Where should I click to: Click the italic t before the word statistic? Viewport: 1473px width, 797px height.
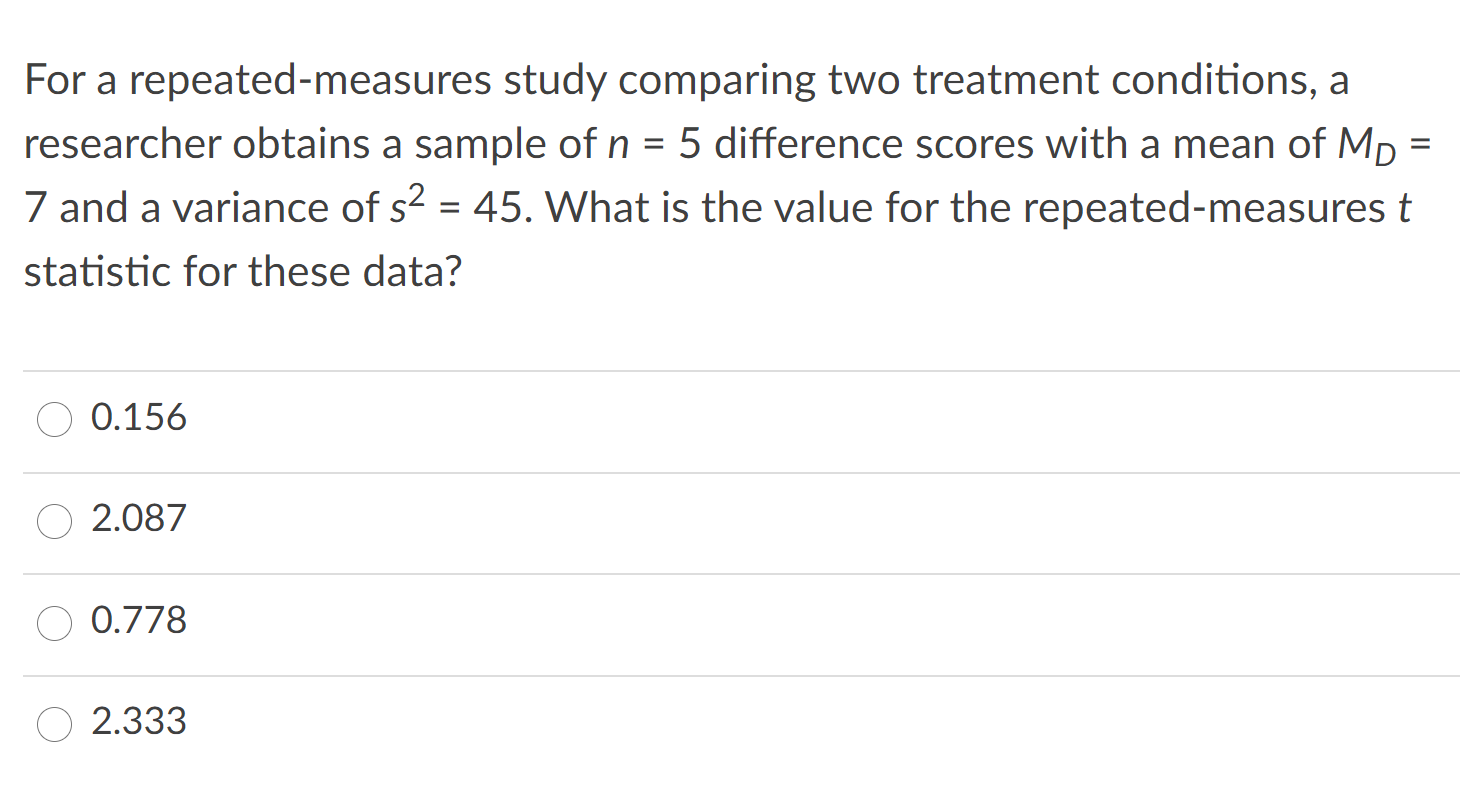click(x=1403, y=208)
